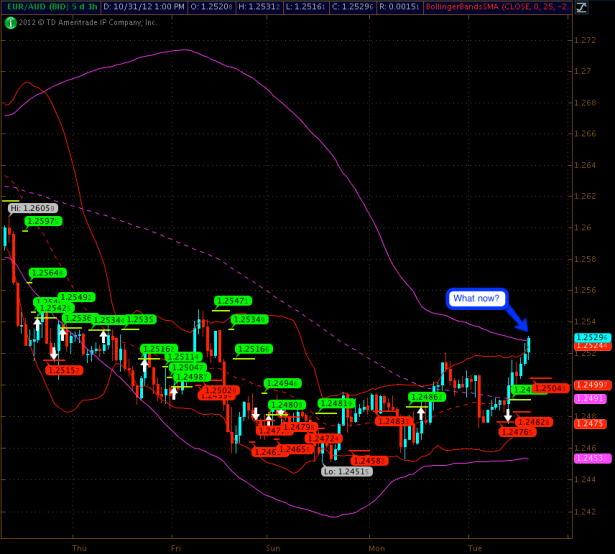
Task: Select the green 1.2597 price label
Action: tap(43, 221)
